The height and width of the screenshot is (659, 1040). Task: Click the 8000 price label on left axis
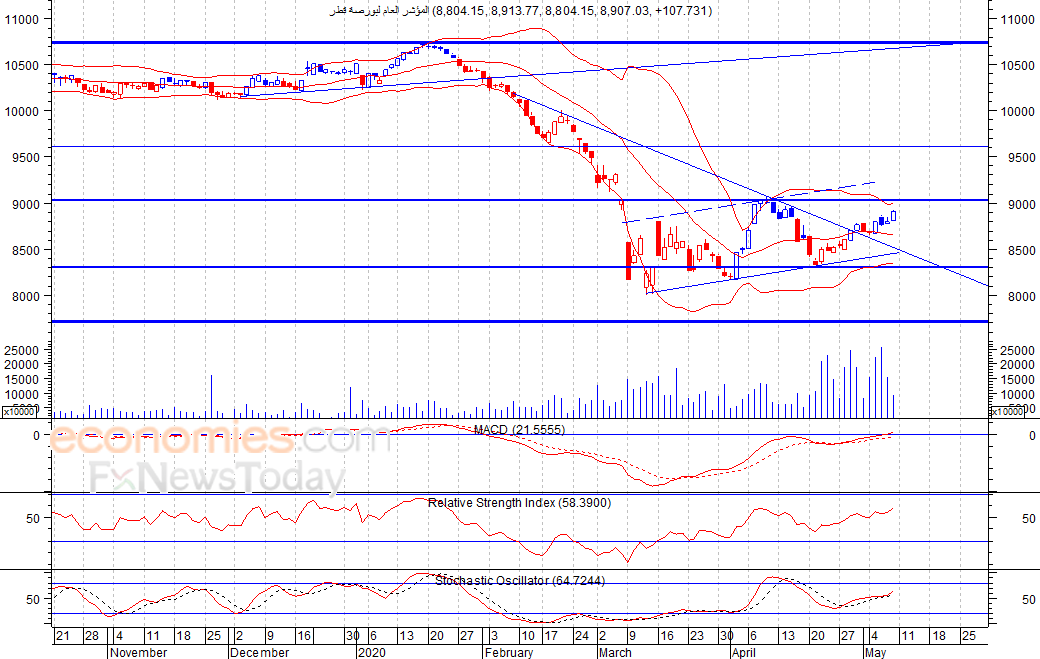click(25, 296)
